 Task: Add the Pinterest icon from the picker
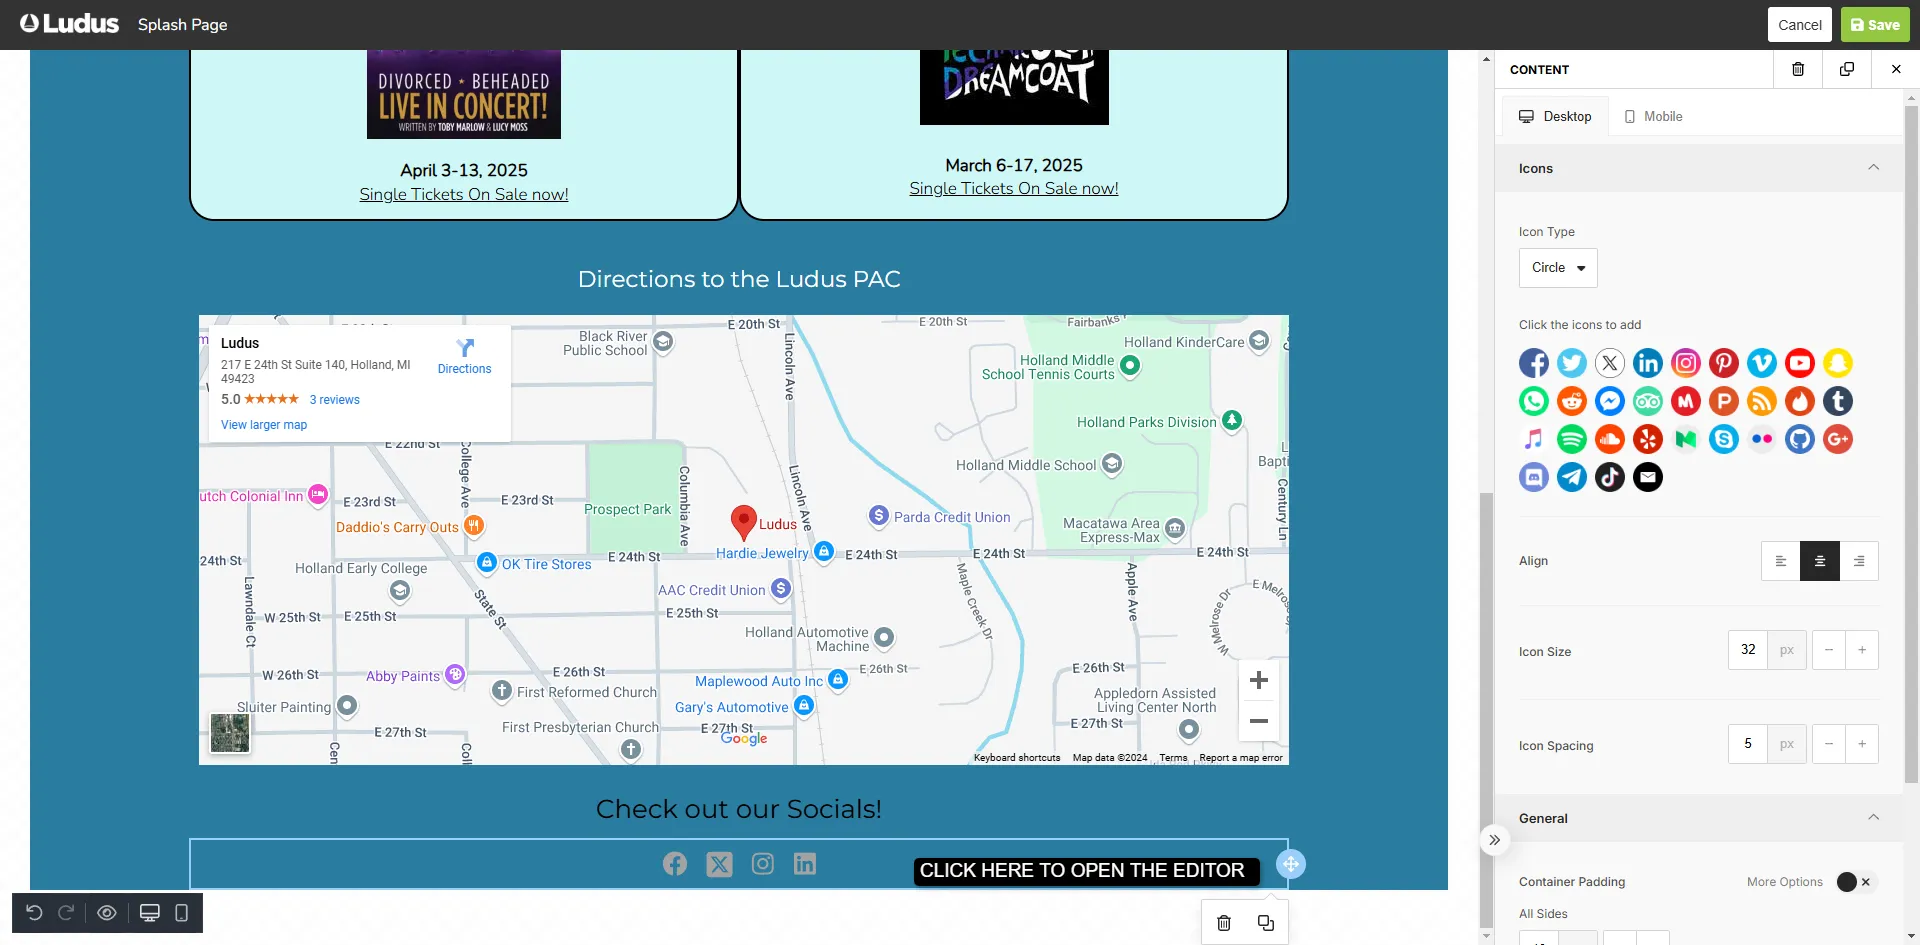pos(1724,363)
